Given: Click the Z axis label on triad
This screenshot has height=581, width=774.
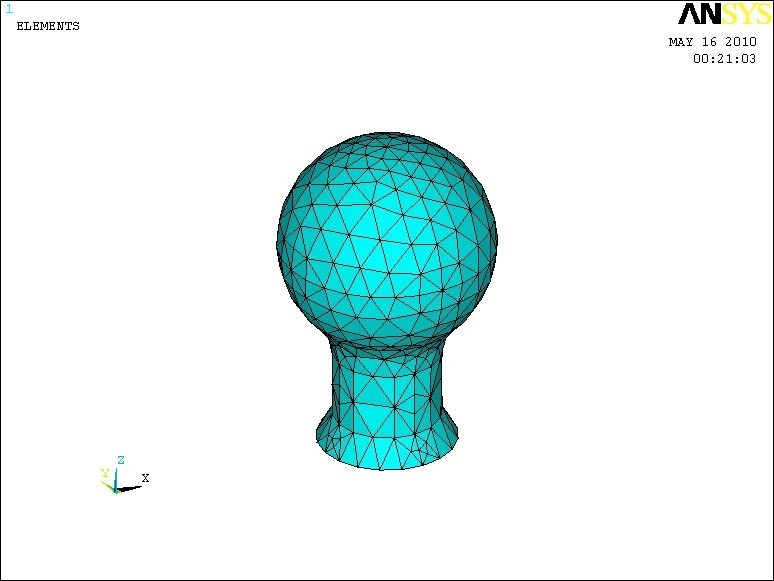Looking at the screenshot, I should (x=120, y=460).
